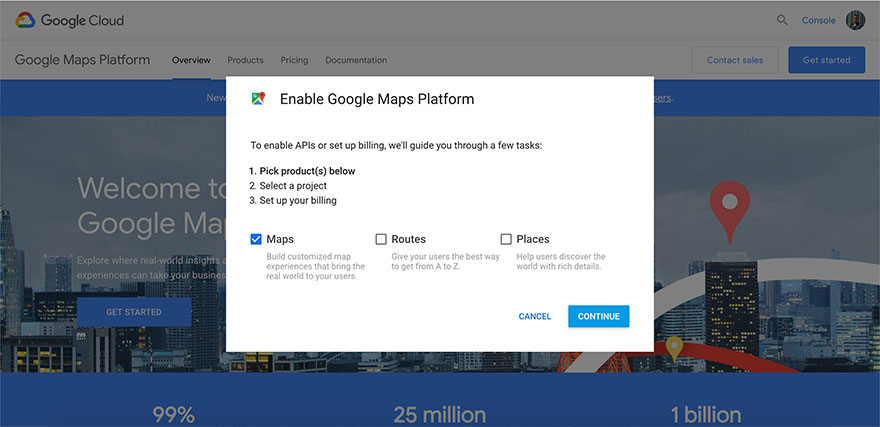Viewport: 880px width, 427px height.
Task: Click the '1 billion' statistic
Action: coord(706,415)
